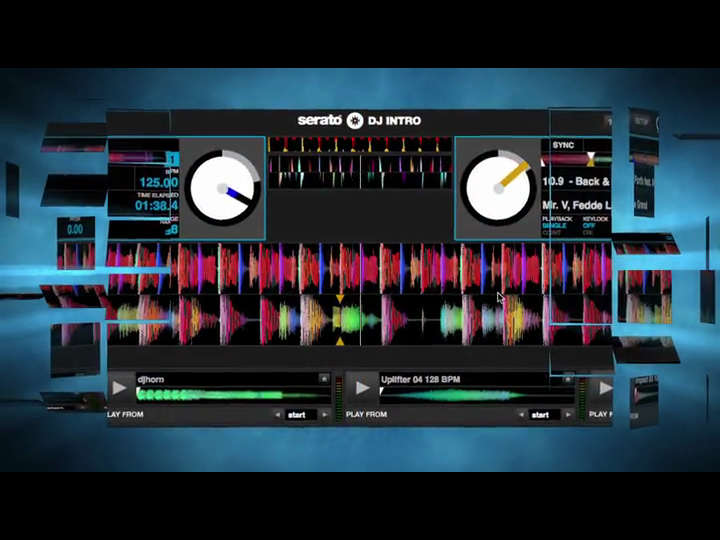The width and height of the screenshot is (720, 540).
Task: Eject the djhorn sample slot
Action: 324,379
